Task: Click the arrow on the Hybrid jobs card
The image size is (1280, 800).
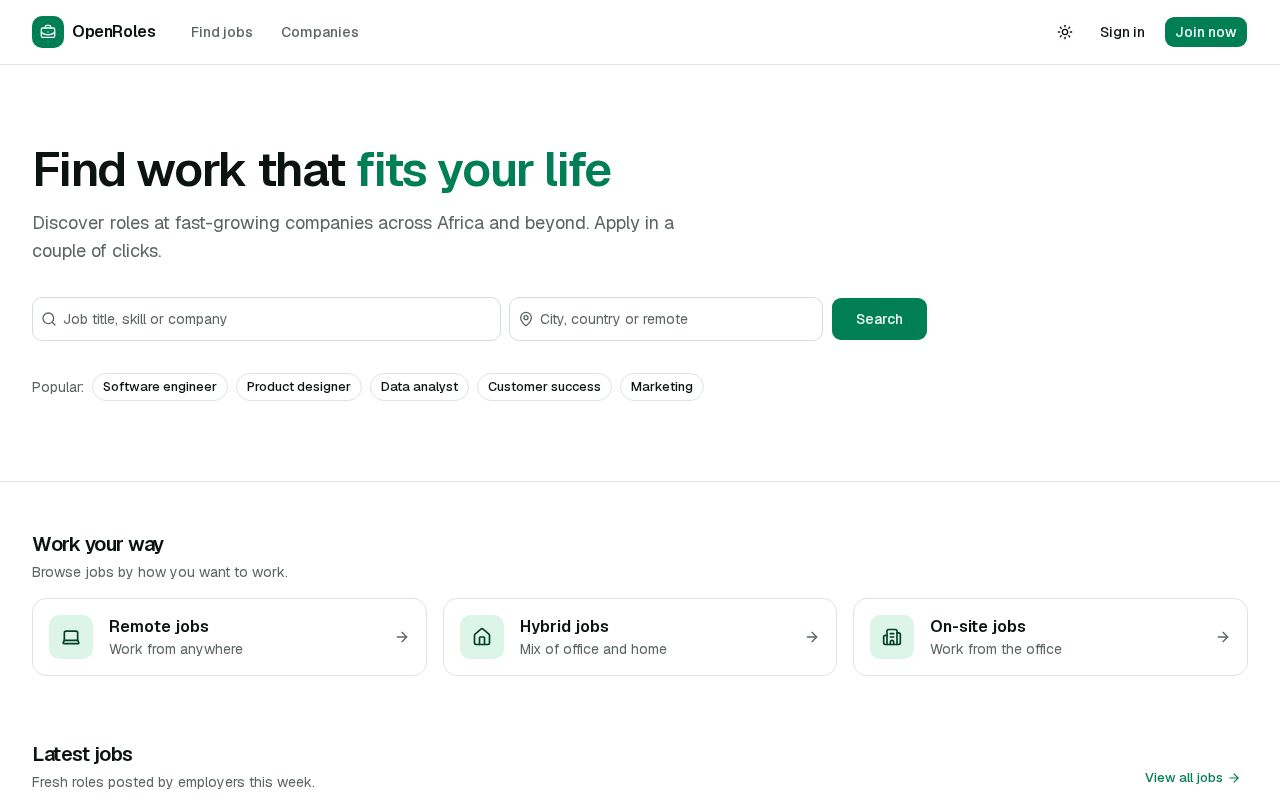Action: [x=812, y=637]
